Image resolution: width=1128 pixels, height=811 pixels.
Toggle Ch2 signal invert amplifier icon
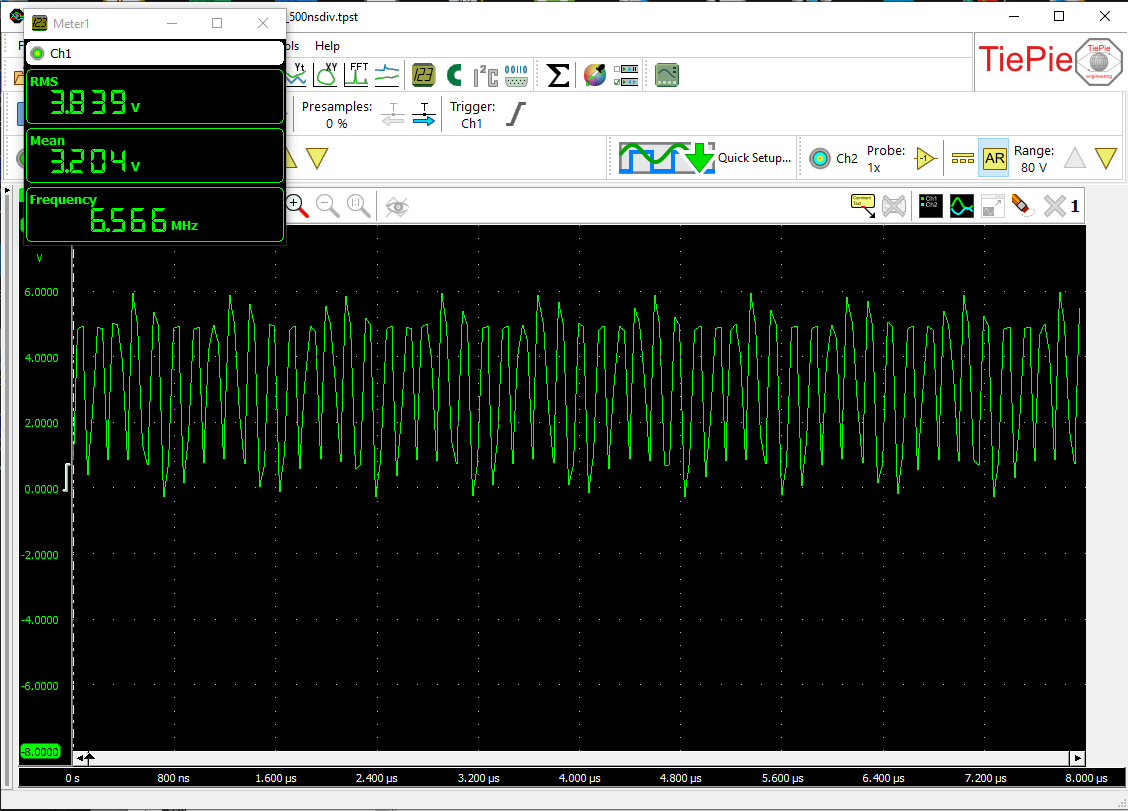[926, 158]
